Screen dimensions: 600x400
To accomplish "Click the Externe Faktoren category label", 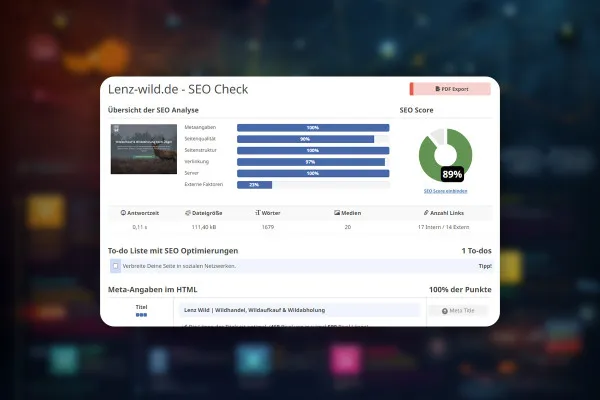I will pyautogui.click(x=204, y=184).
